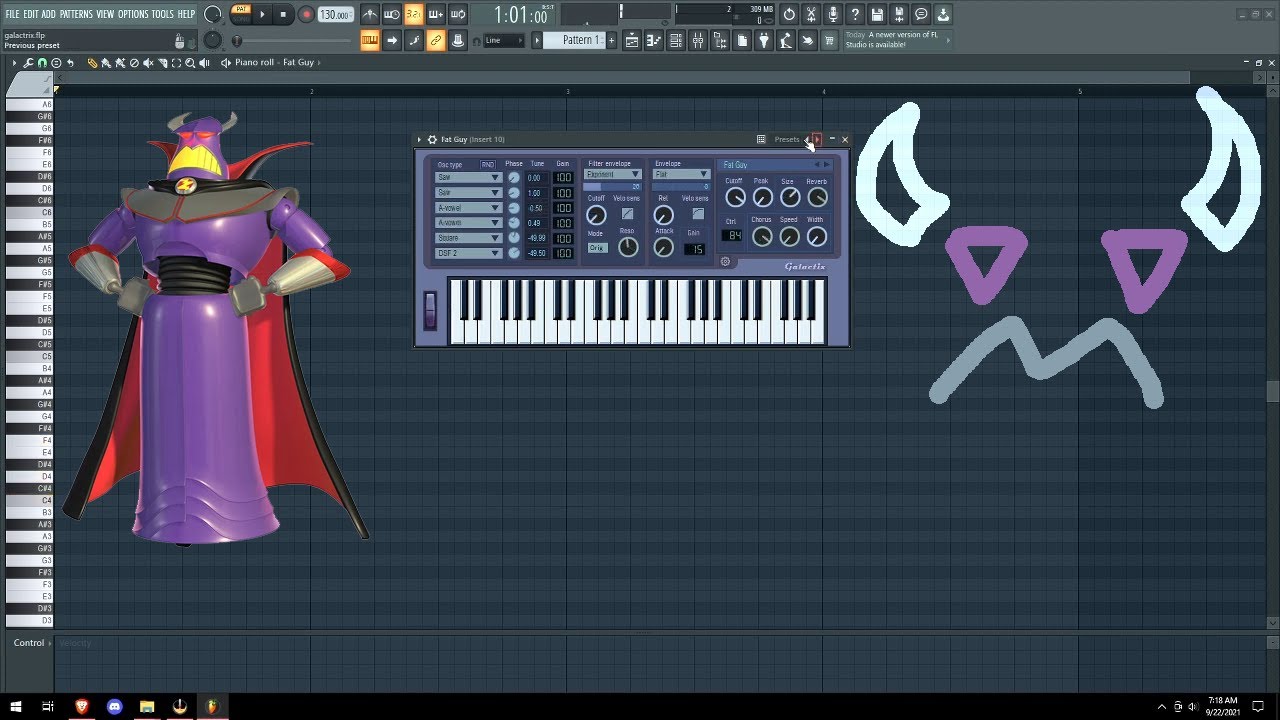Toggle PAT/SONG mode switch
The image size is (1280, 720).
[x=241, y=14]
